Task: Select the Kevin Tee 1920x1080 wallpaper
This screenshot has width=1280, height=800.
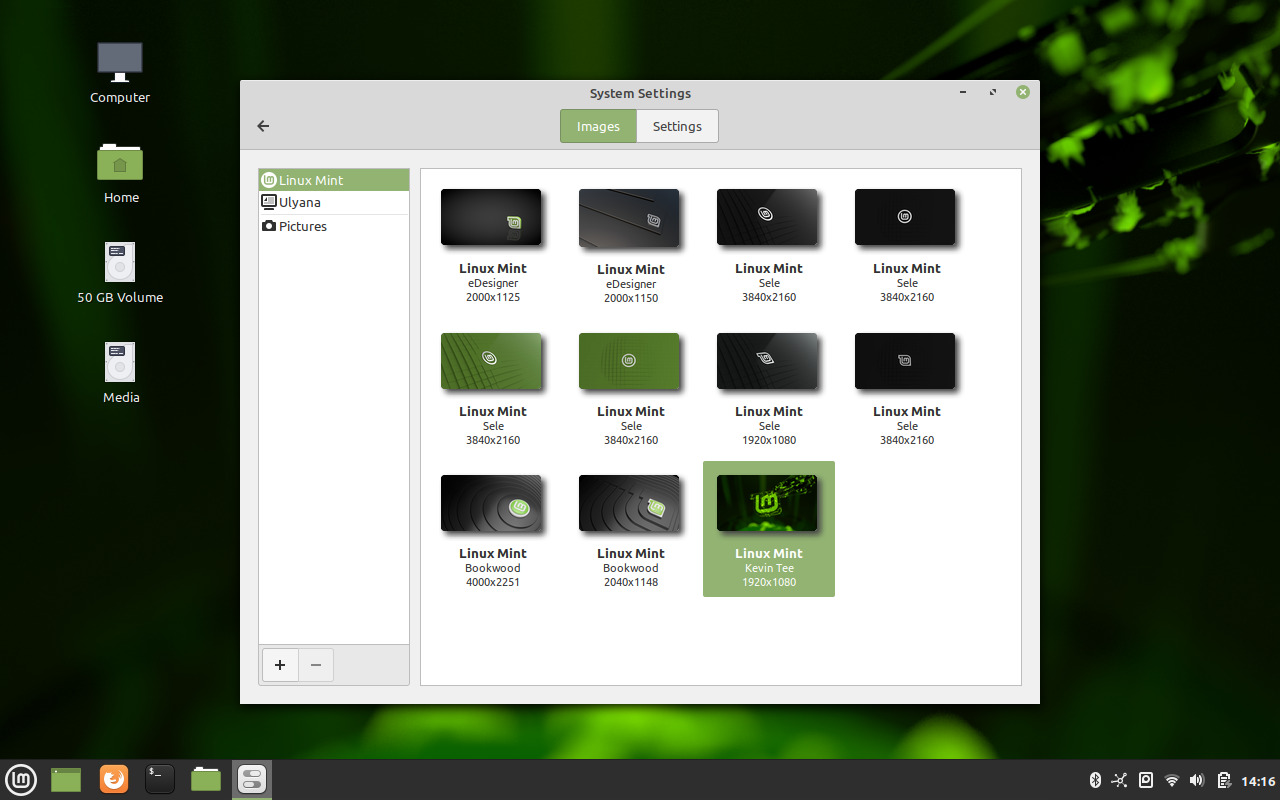Action: tap(769, 529)
